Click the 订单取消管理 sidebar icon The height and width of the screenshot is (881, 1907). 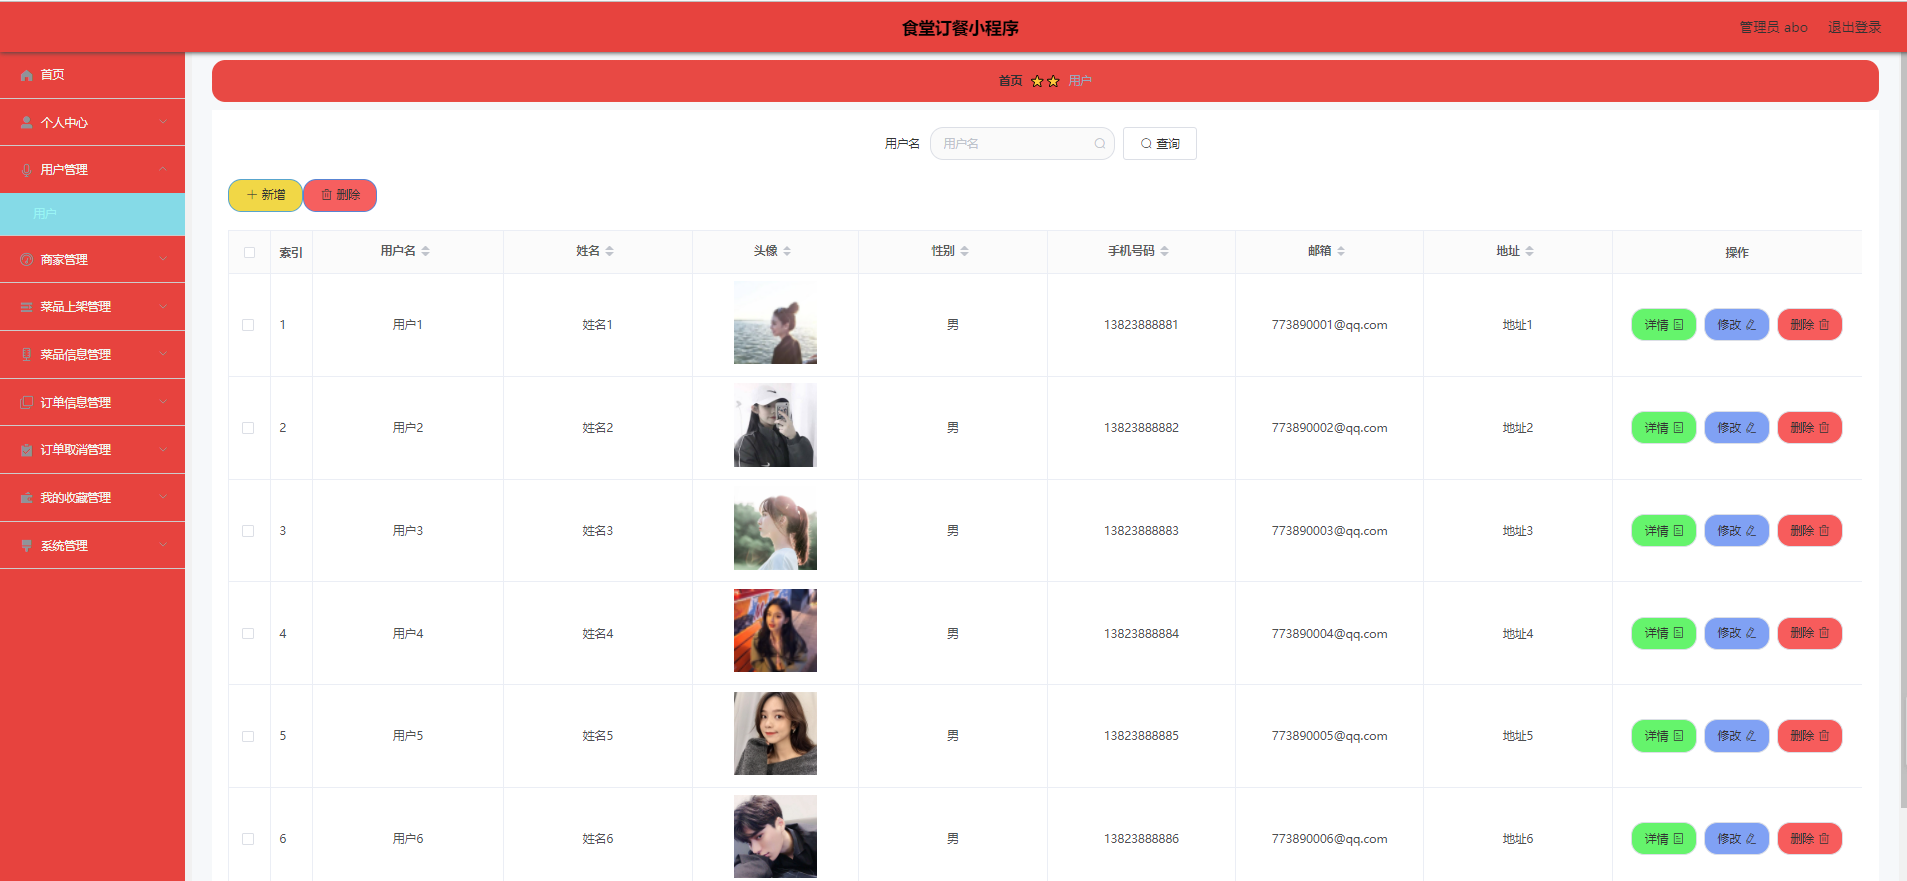pos(27,450)
